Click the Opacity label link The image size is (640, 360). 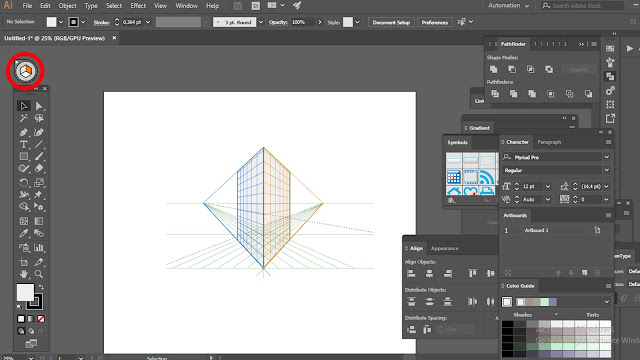(x=278, y=22)
